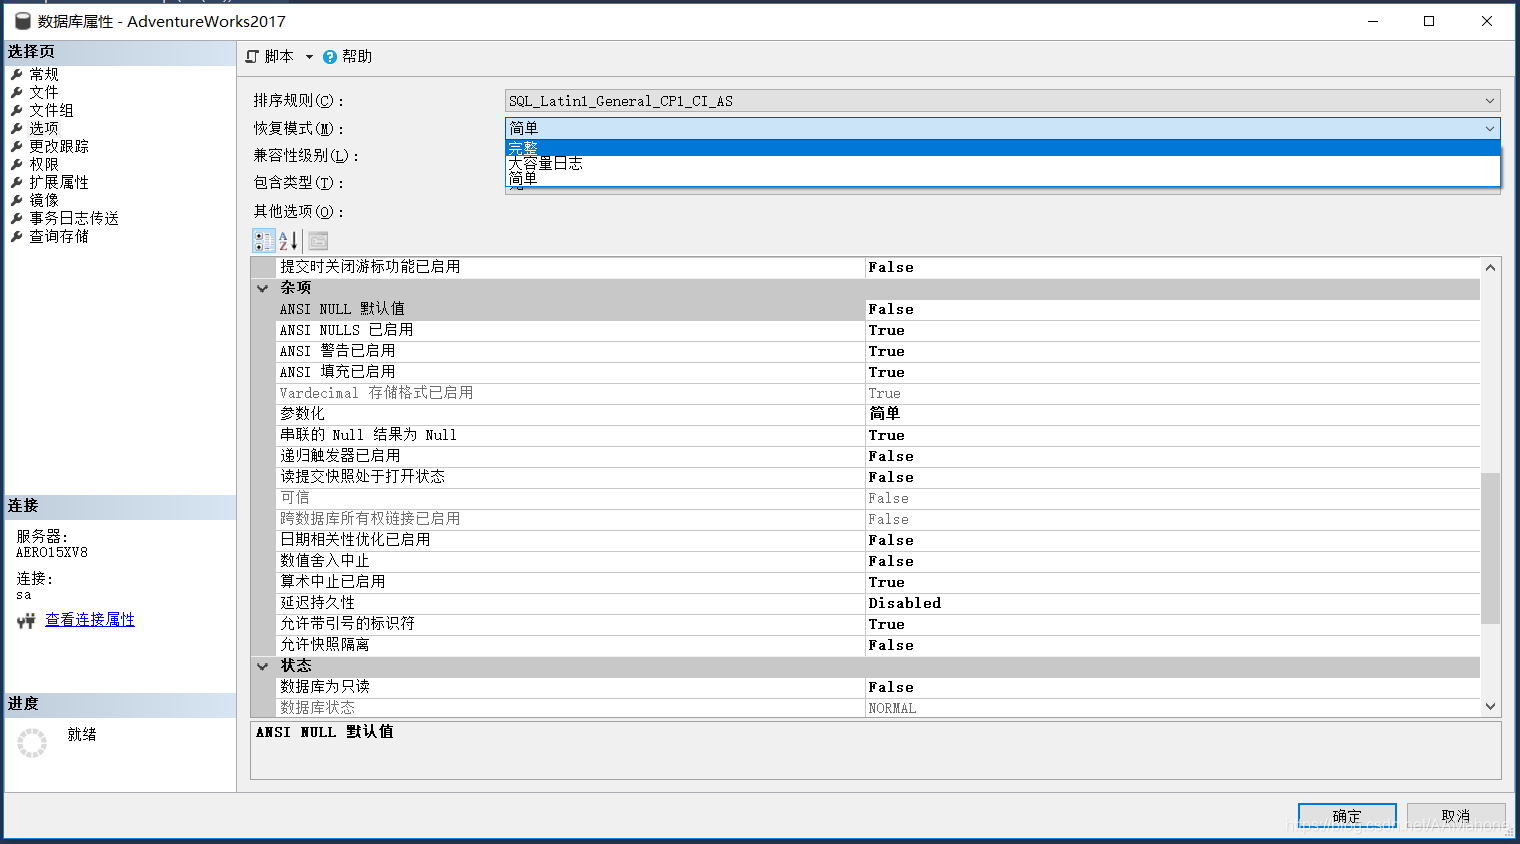Select the 文件 page in sidebar

click(44, 92)
